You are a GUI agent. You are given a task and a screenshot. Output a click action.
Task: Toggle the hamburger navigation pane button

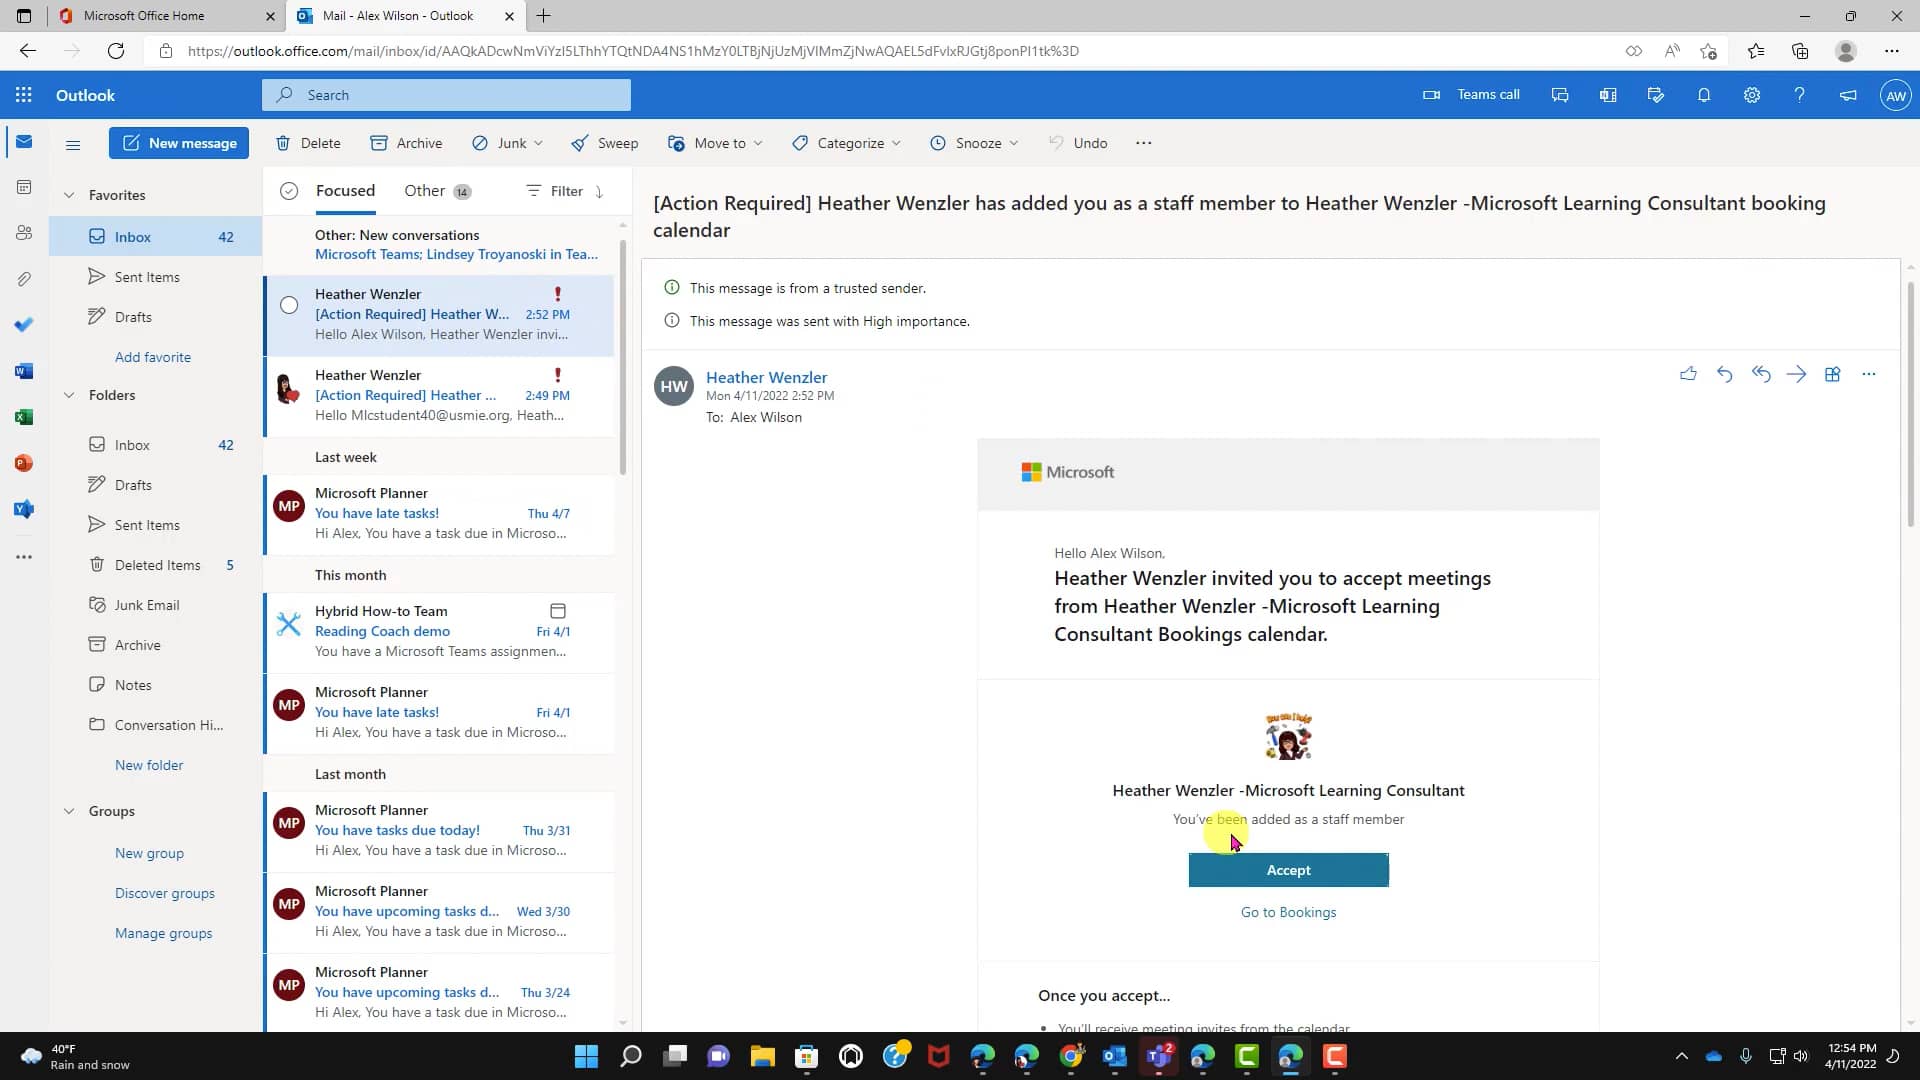point(73,144)
